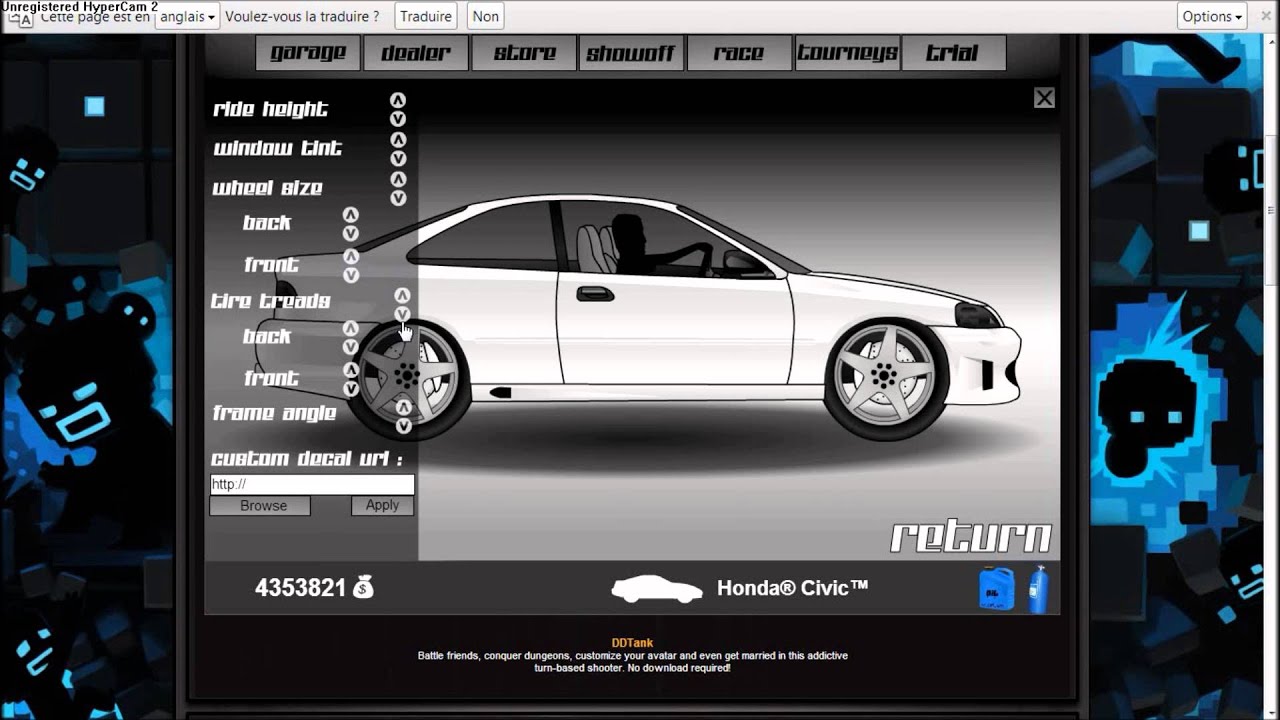Click the car's rear wheel
The width and height of the screenshot is (1280, 720).
point(407,378)
